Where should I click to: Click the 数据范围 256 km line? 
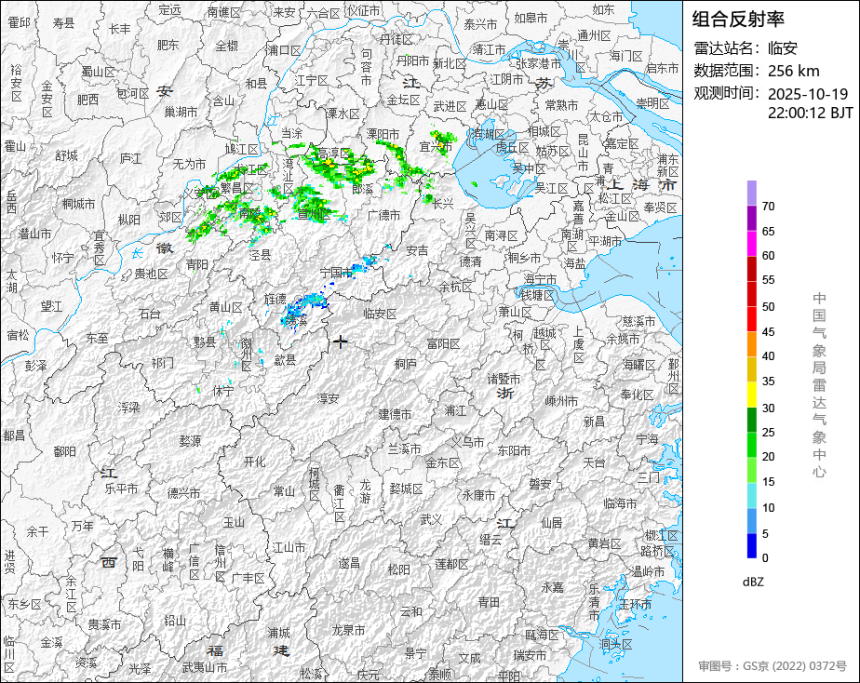point(756,71)
